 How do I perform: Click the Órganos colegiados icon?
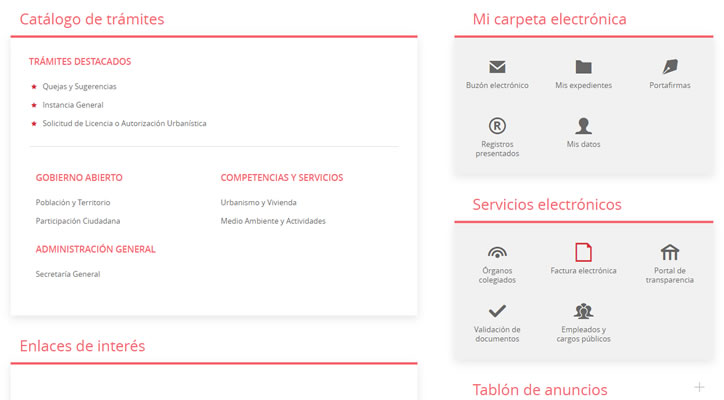tap(497, 252)
